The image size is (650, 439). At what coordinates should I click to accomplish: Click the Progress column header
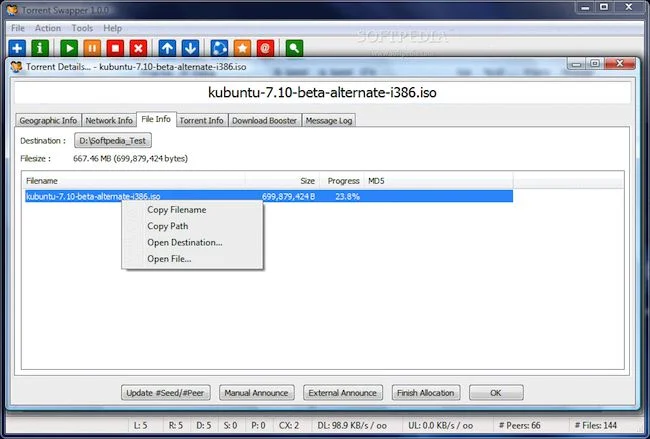(x=342, y=181)
